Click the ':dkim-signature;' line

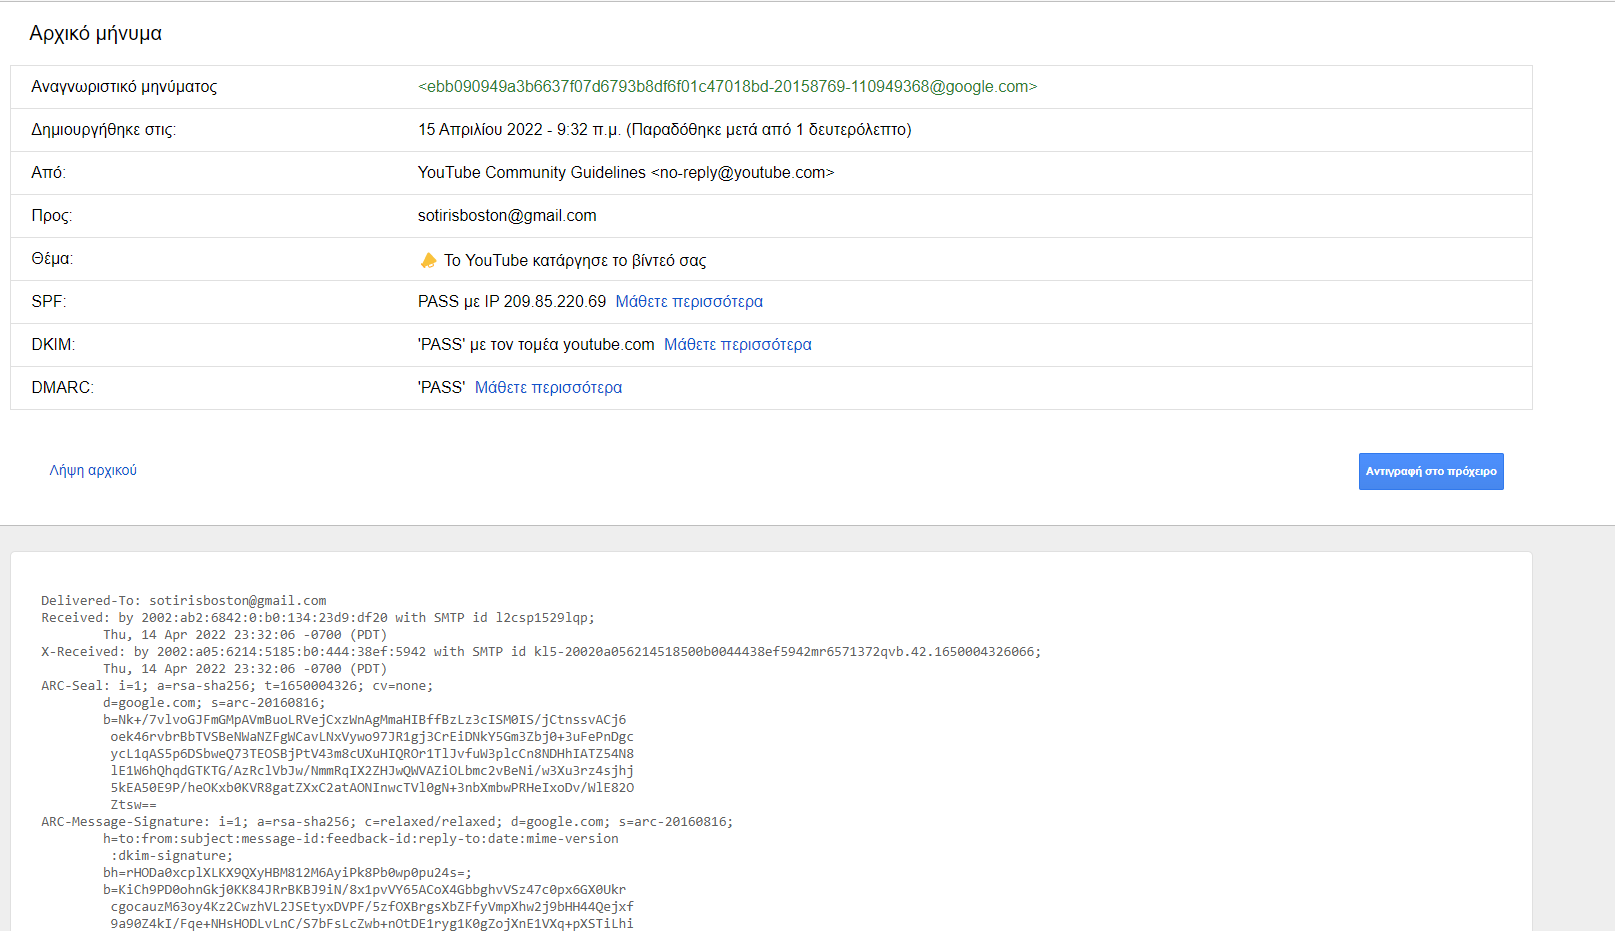[172, 855]
